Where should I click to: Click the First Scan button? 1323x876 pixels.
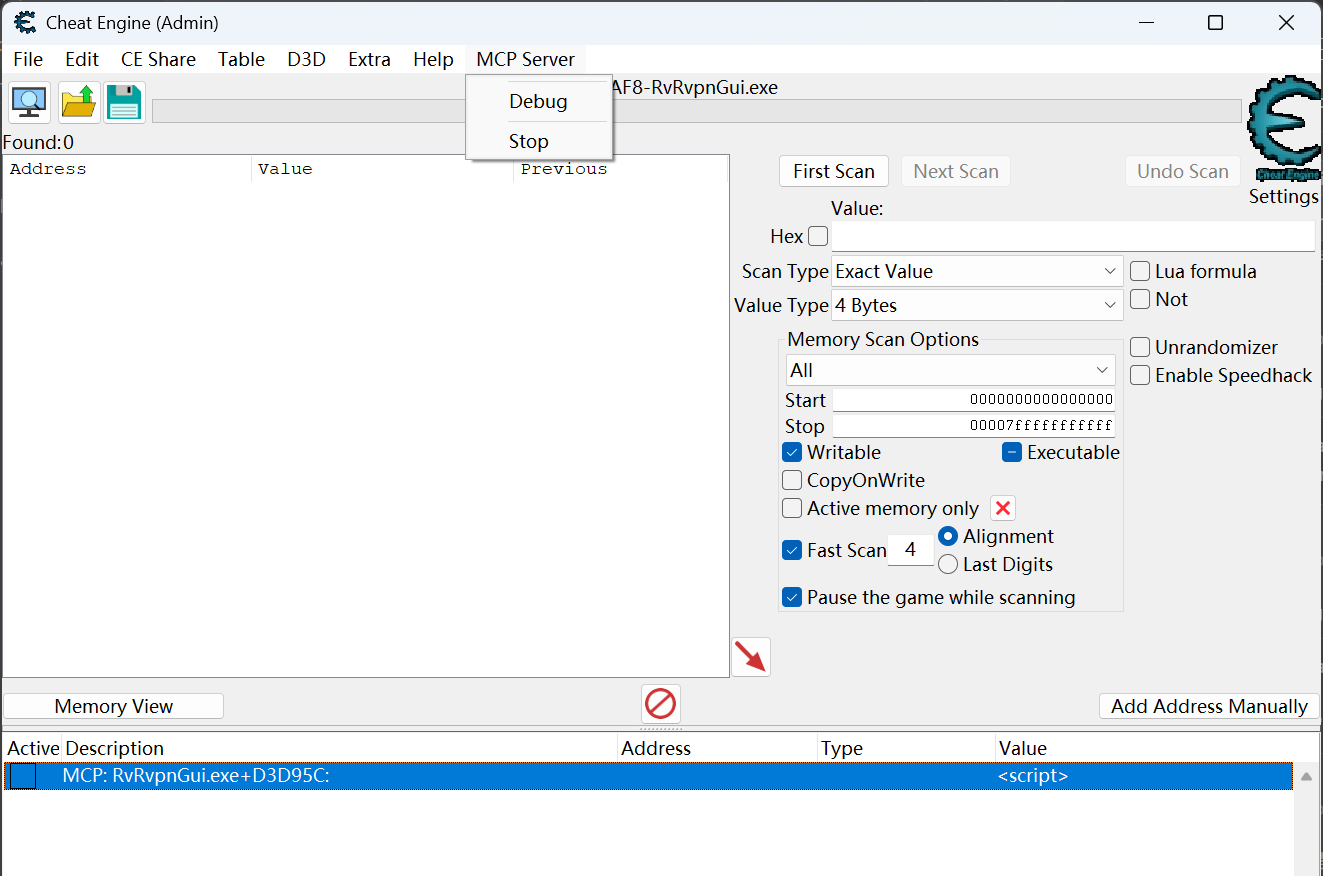tap(834, 171)
